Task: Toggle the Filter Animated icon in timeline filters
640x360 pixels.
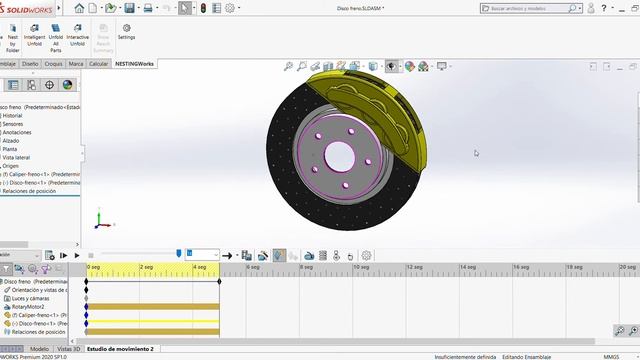Action: (19, 269)
